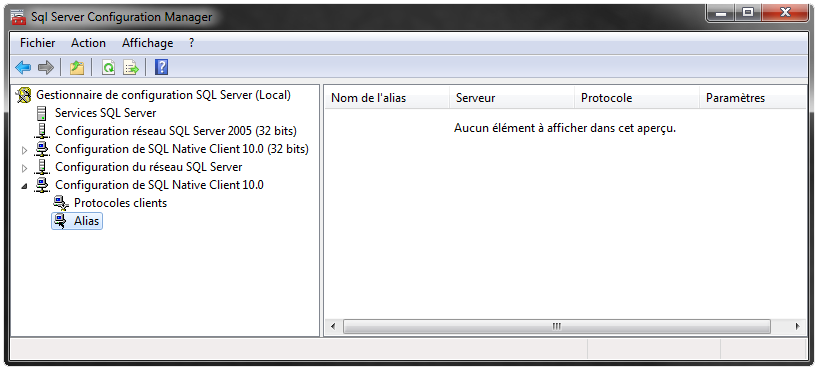Sort by Paramètres column header
The width and height of the screenshot is (819, 372).
pyautogui.click(x=753, y=98)
